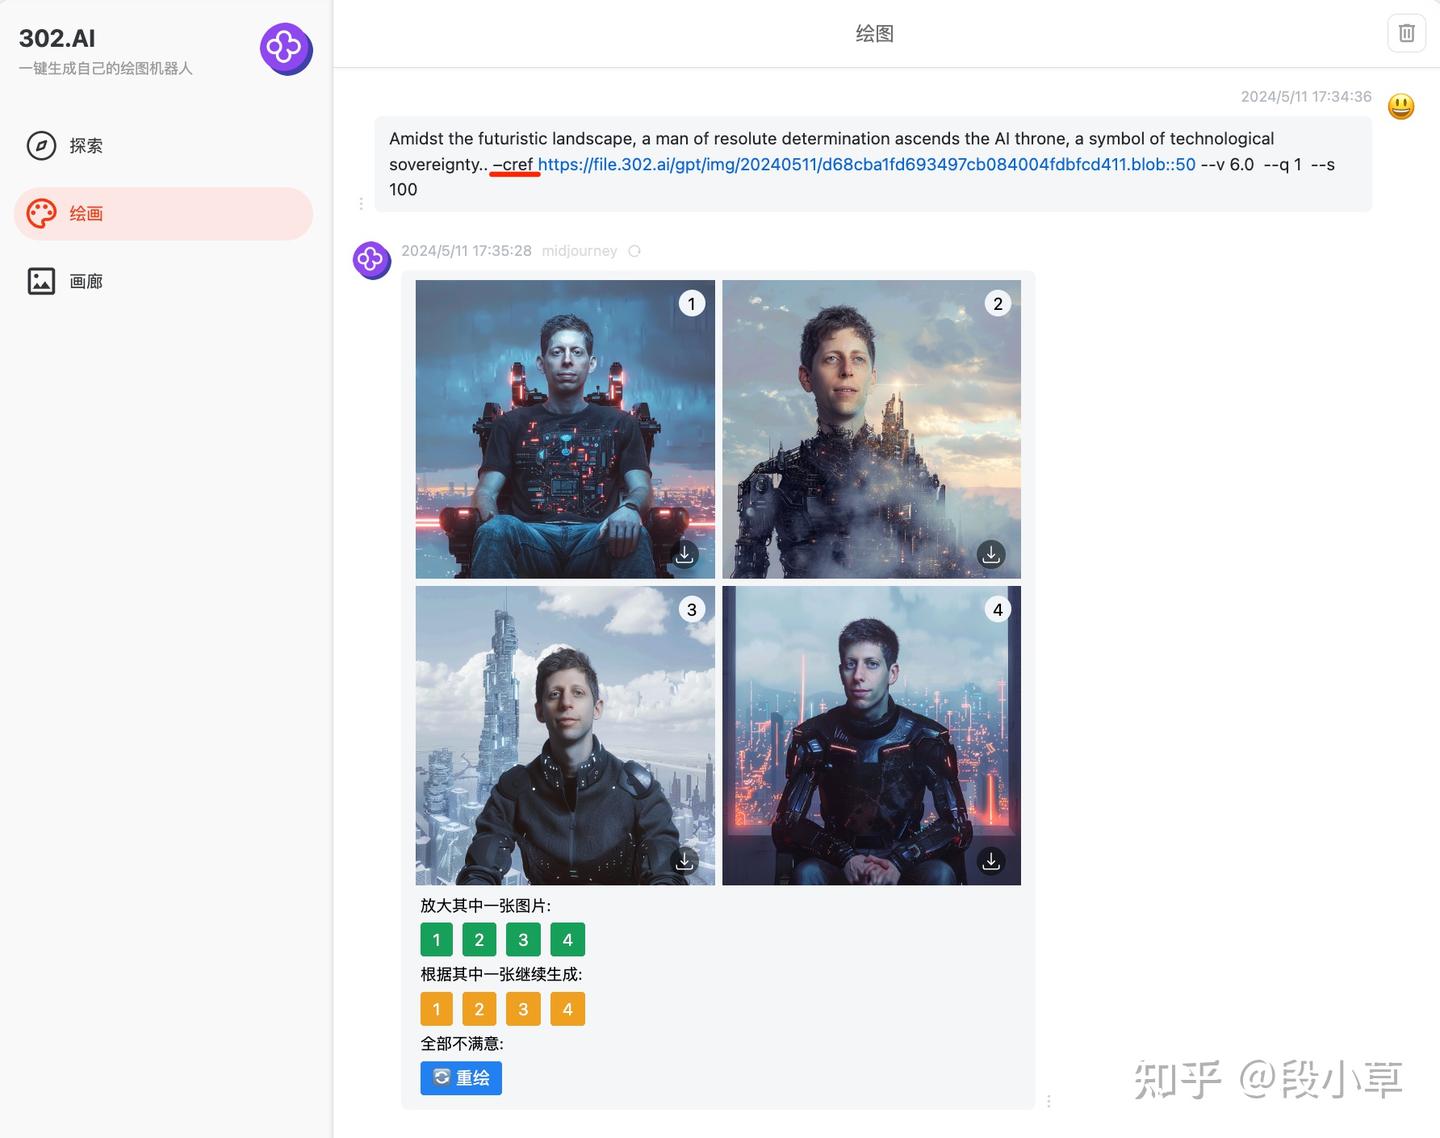Download generated image 2
Viewport: 1440px width, 1138px height.
(x=991, y=554)
